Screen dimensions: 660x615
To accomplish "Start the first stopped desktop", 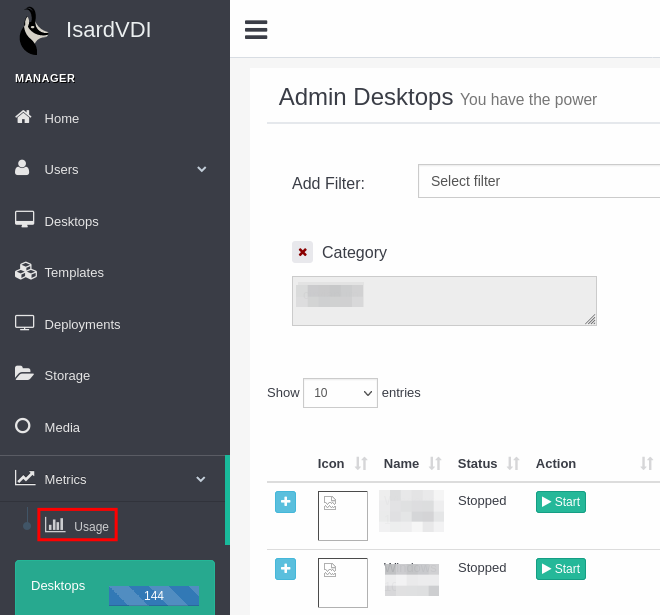I will point(560,502).
